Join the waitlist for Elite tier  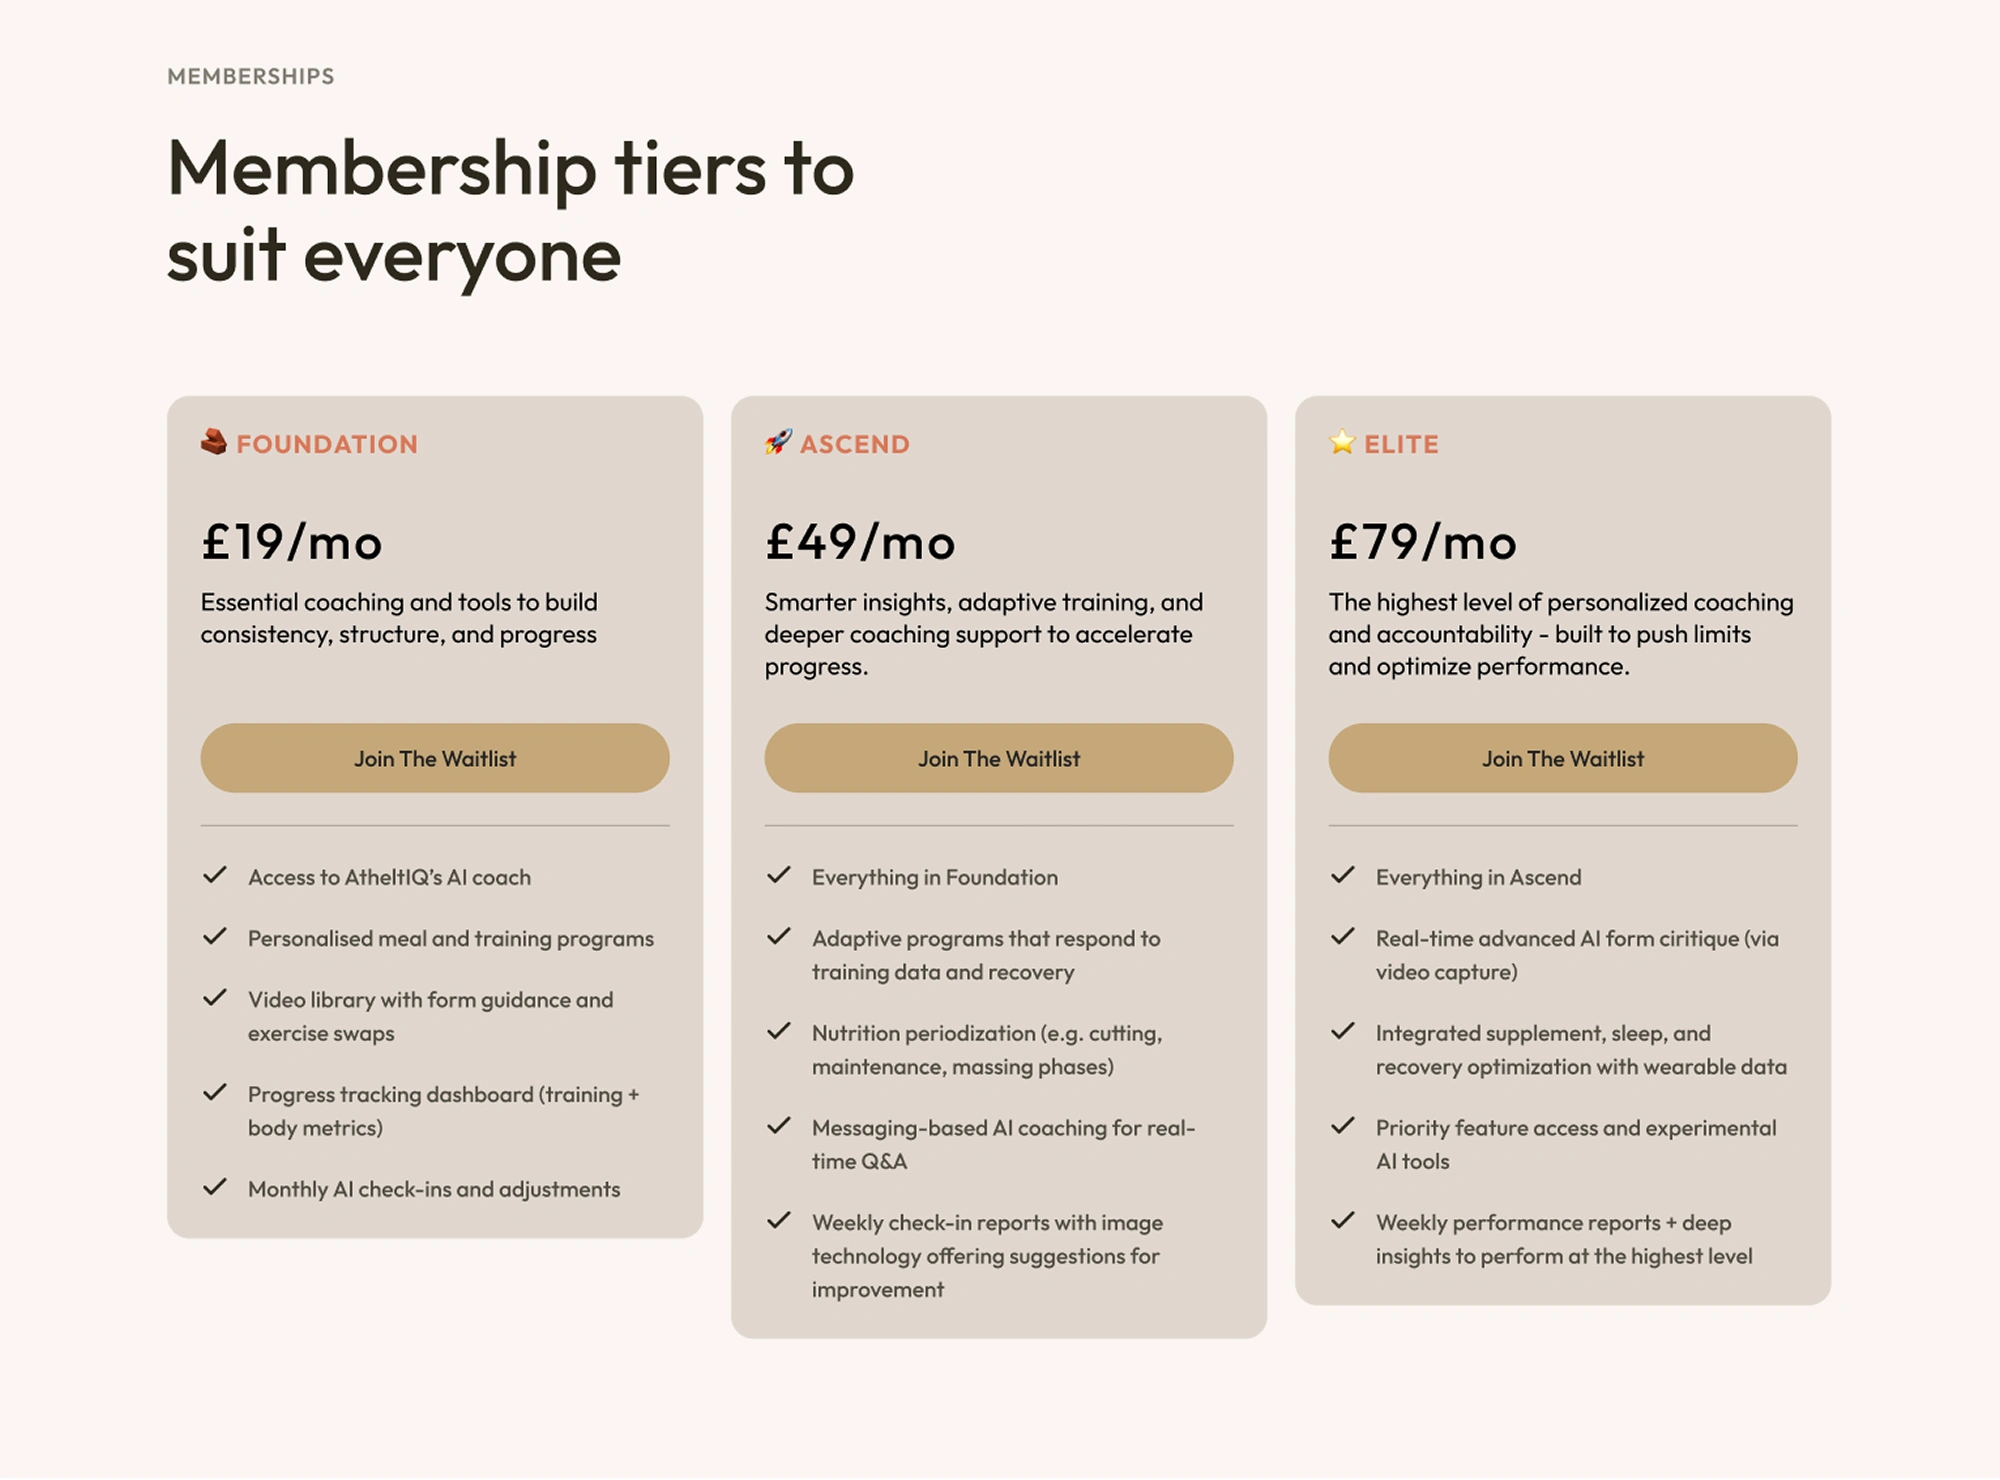pyautogui.click(x=1563, y=759)
